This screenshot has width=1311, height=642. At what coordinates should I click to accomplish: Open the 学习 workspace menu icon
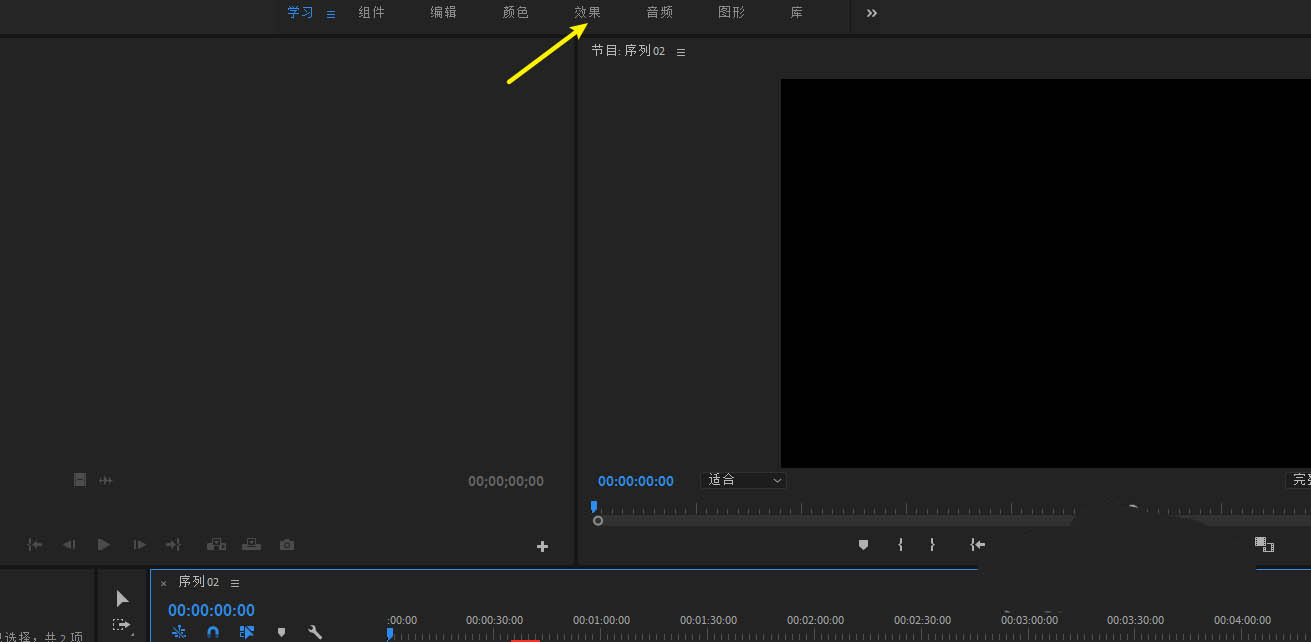pos(331,14)
